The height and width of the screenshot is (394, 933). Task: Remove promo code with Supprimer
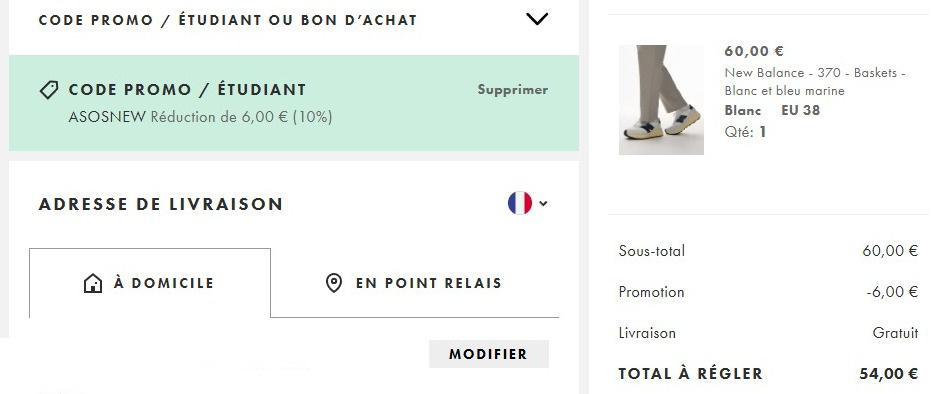(x=512, y=90)
